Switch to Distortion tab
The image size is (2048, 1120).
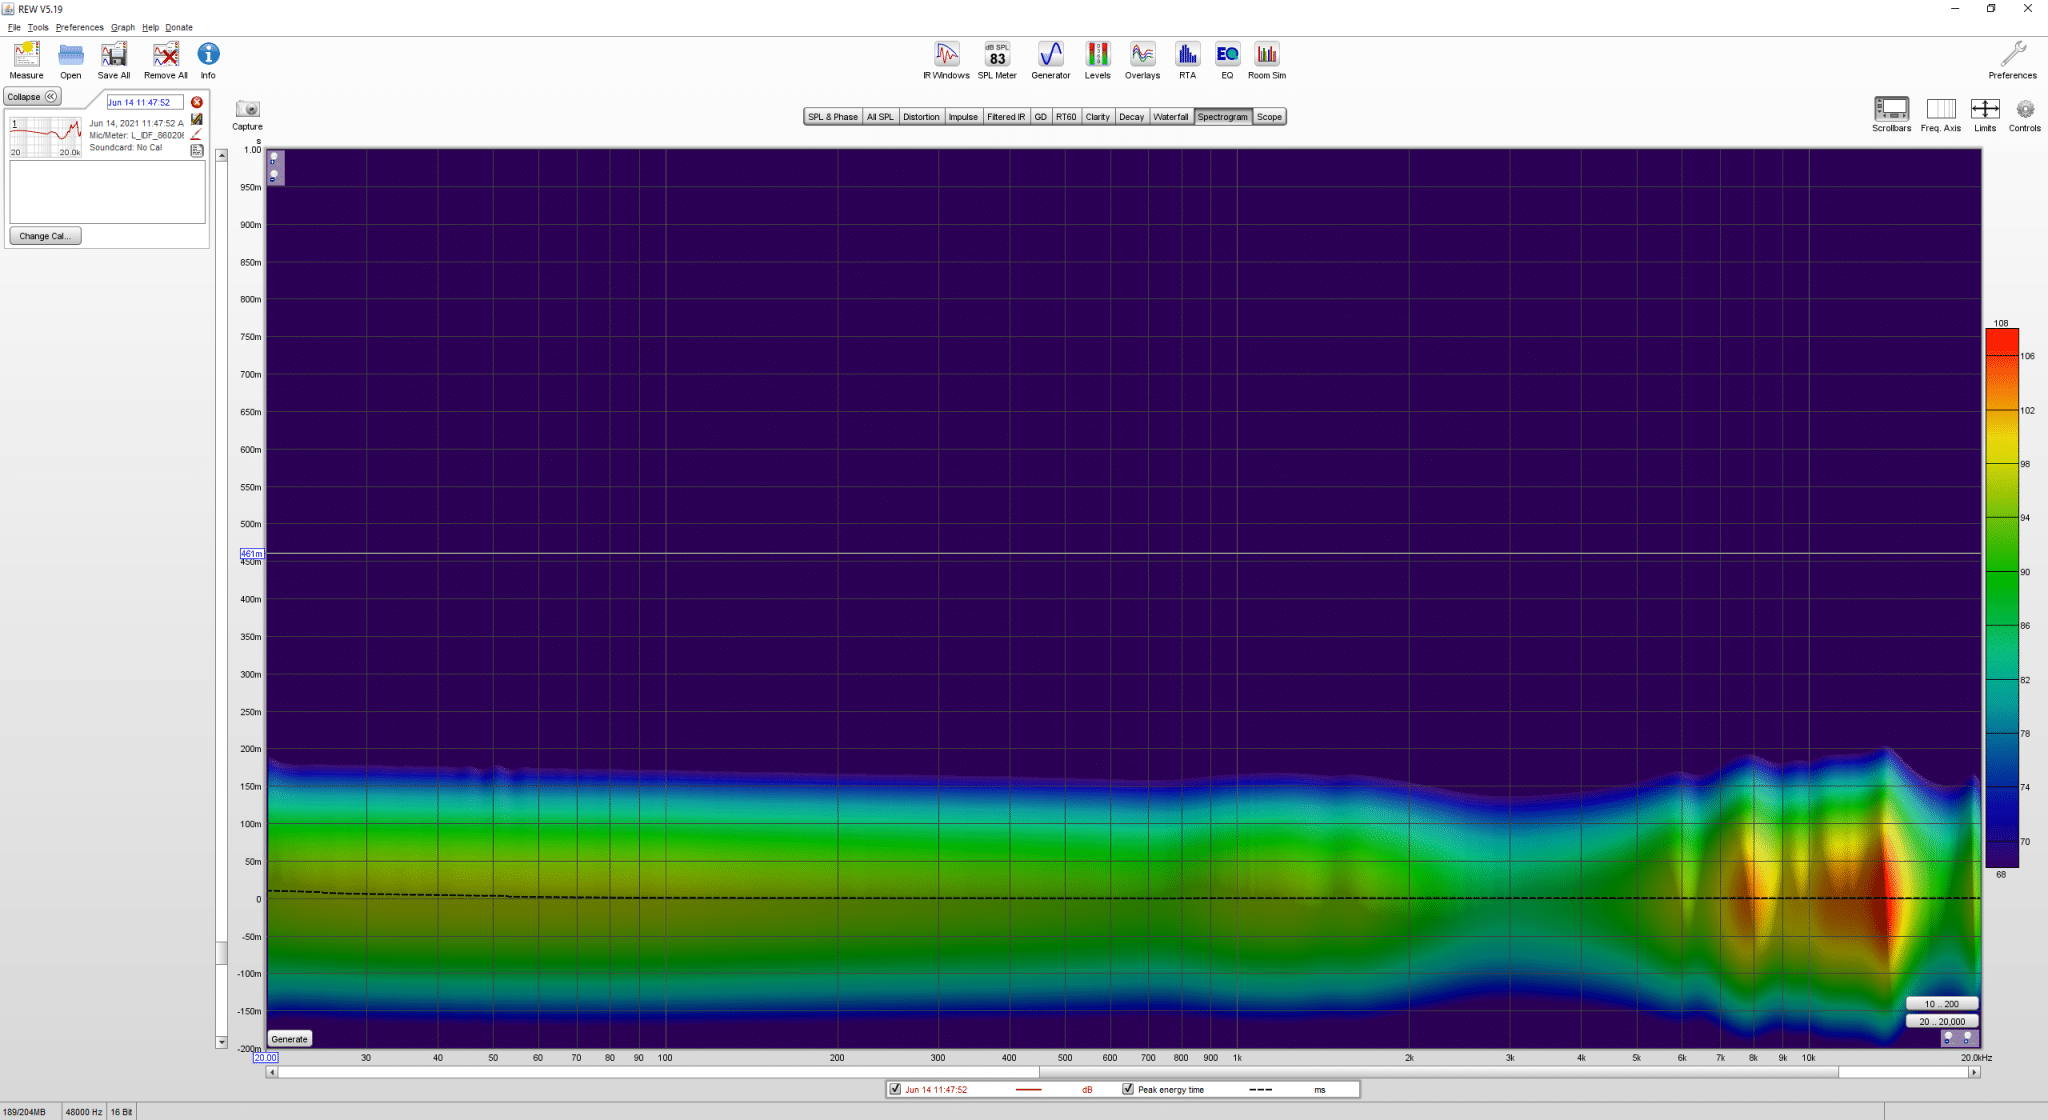coord(921,117)
